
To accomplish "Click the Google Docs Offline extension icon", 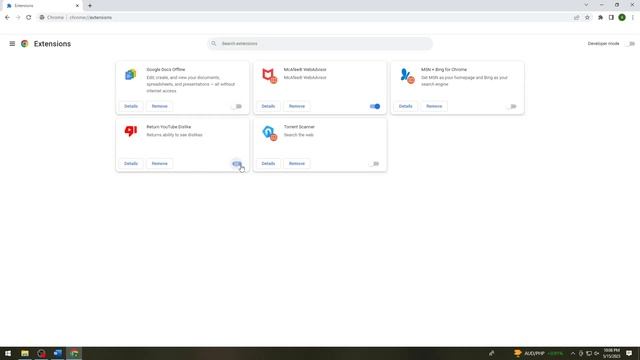I will (131, 74).
